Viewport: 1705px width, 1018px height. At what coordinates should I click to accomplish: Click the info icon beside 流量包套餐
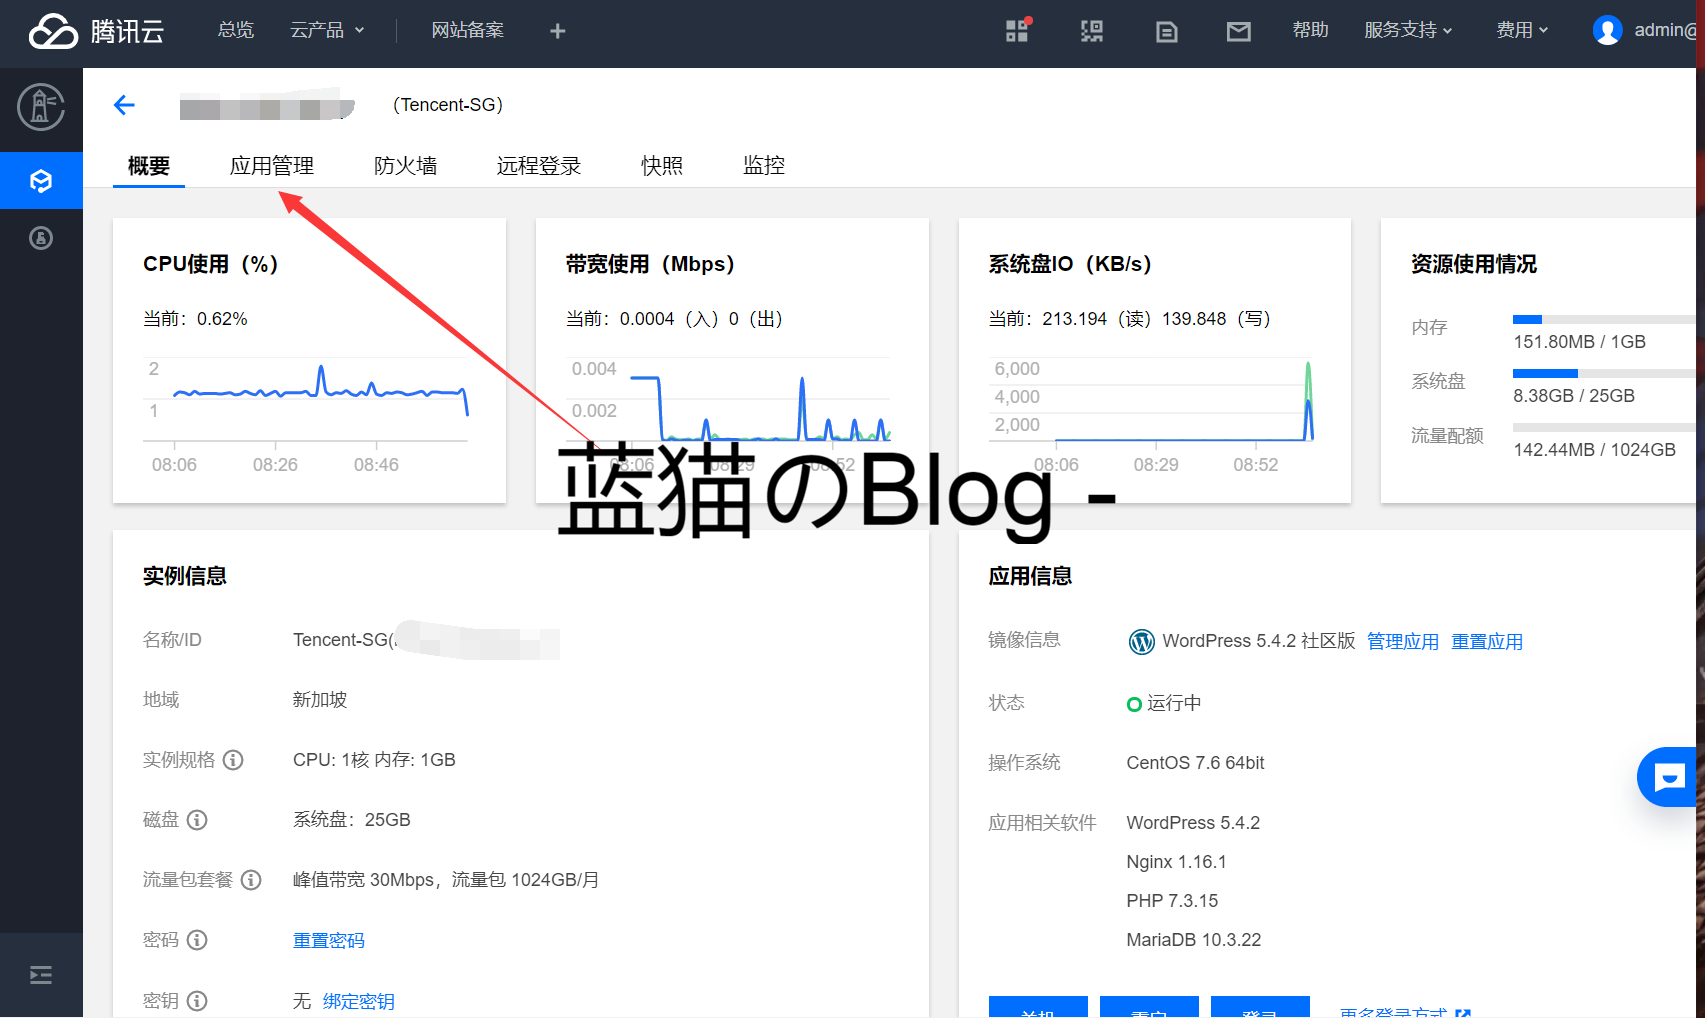click(251, 880)
